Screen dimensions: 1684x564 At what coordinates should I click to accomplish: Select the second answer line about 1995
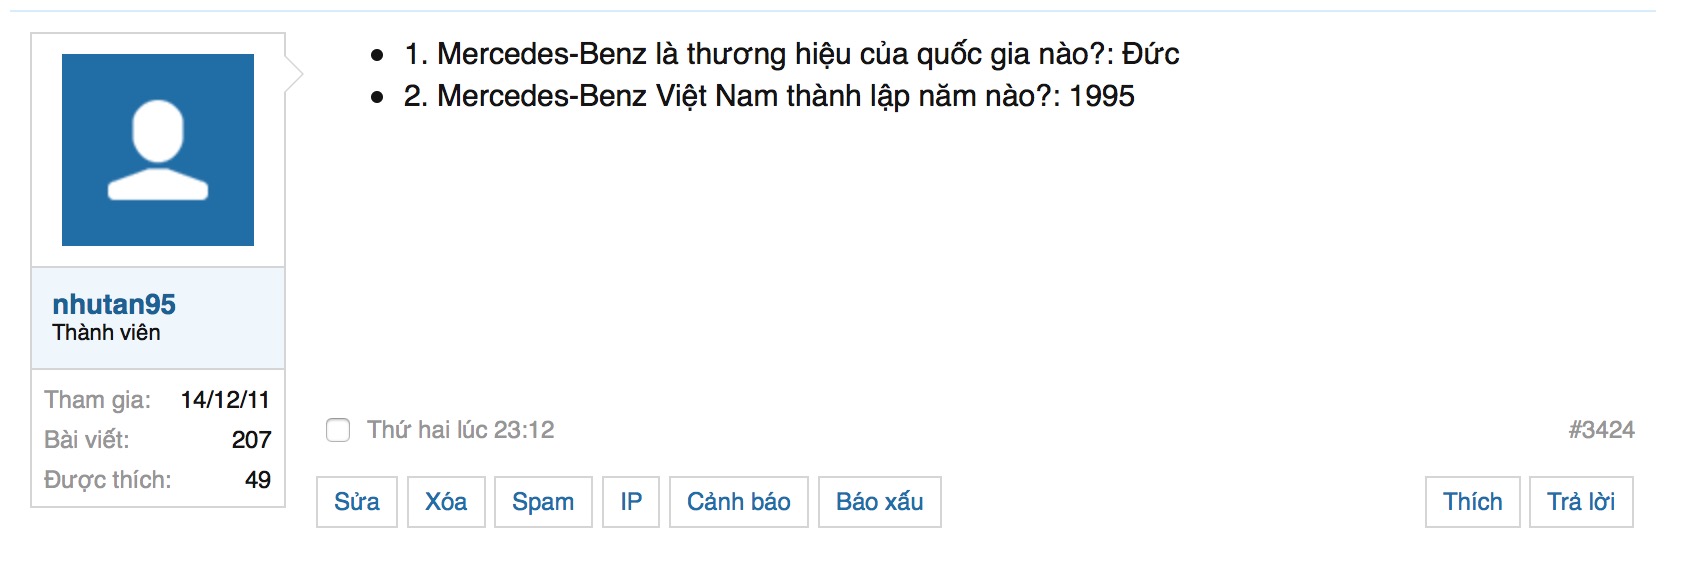click(x=769, y=96)
